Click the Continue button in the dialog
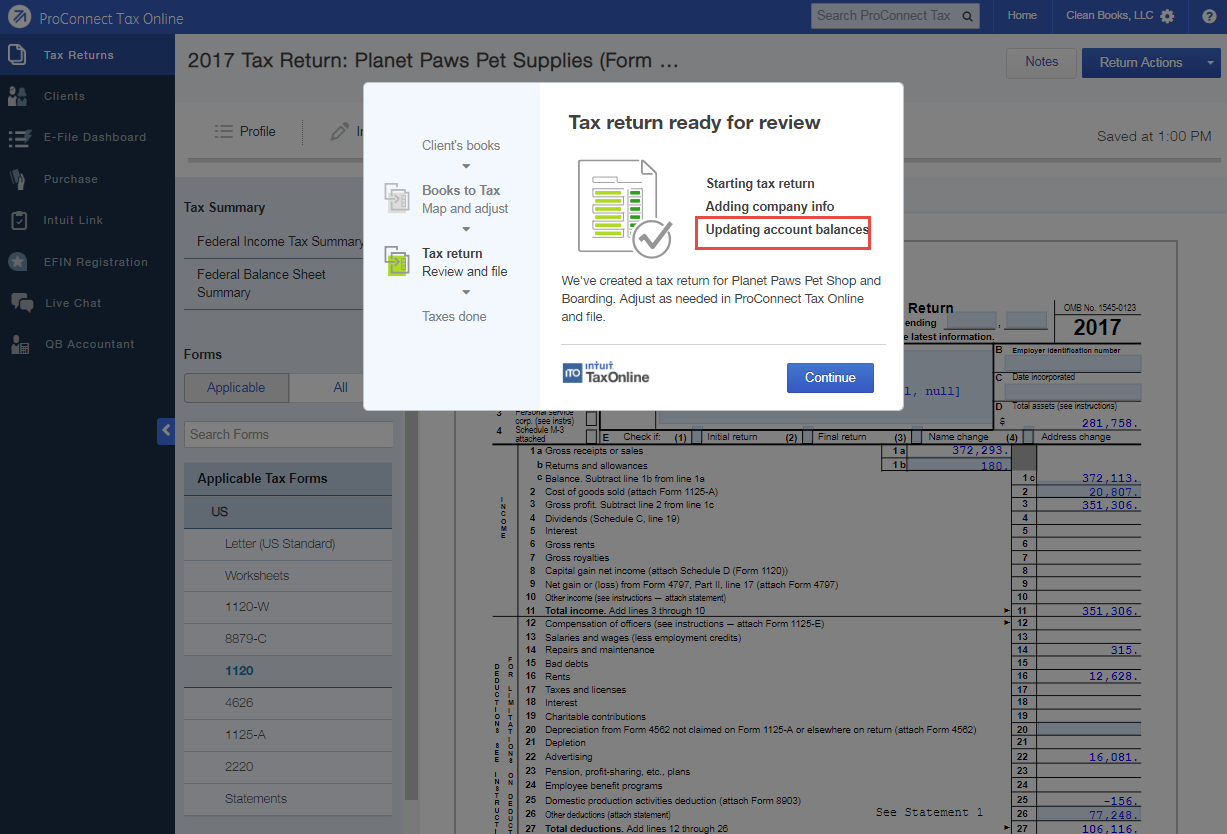This screenshot has height=834, width=1227. pyautogui.click(x=830, y=377)
